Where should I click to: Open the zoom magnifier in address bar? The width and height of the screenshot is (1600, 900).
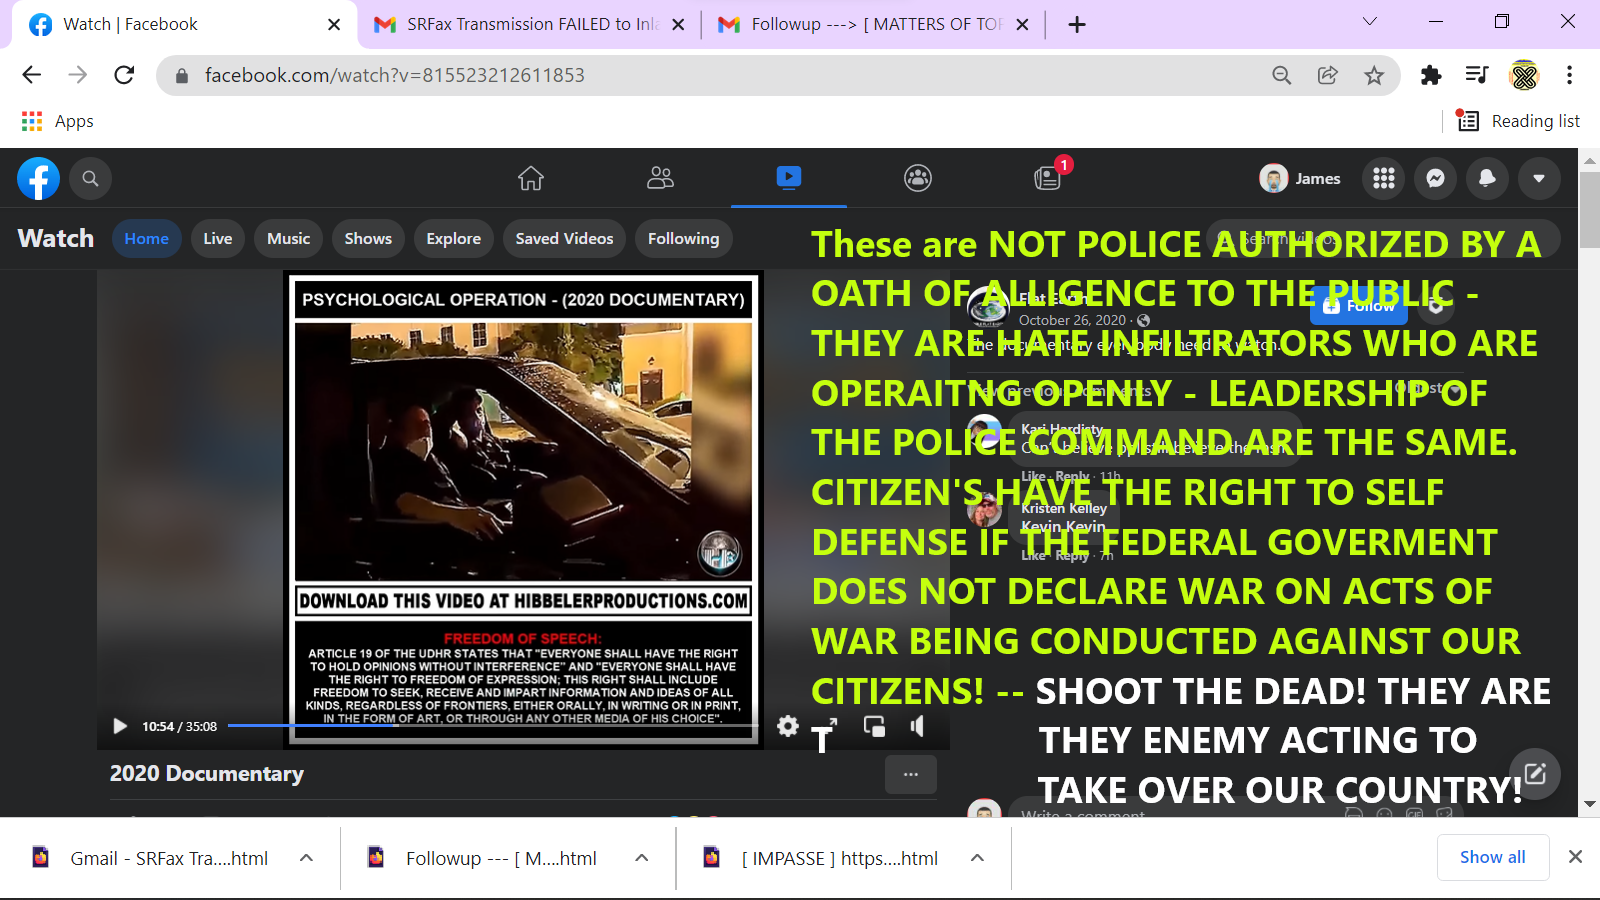click(1281, 75)
